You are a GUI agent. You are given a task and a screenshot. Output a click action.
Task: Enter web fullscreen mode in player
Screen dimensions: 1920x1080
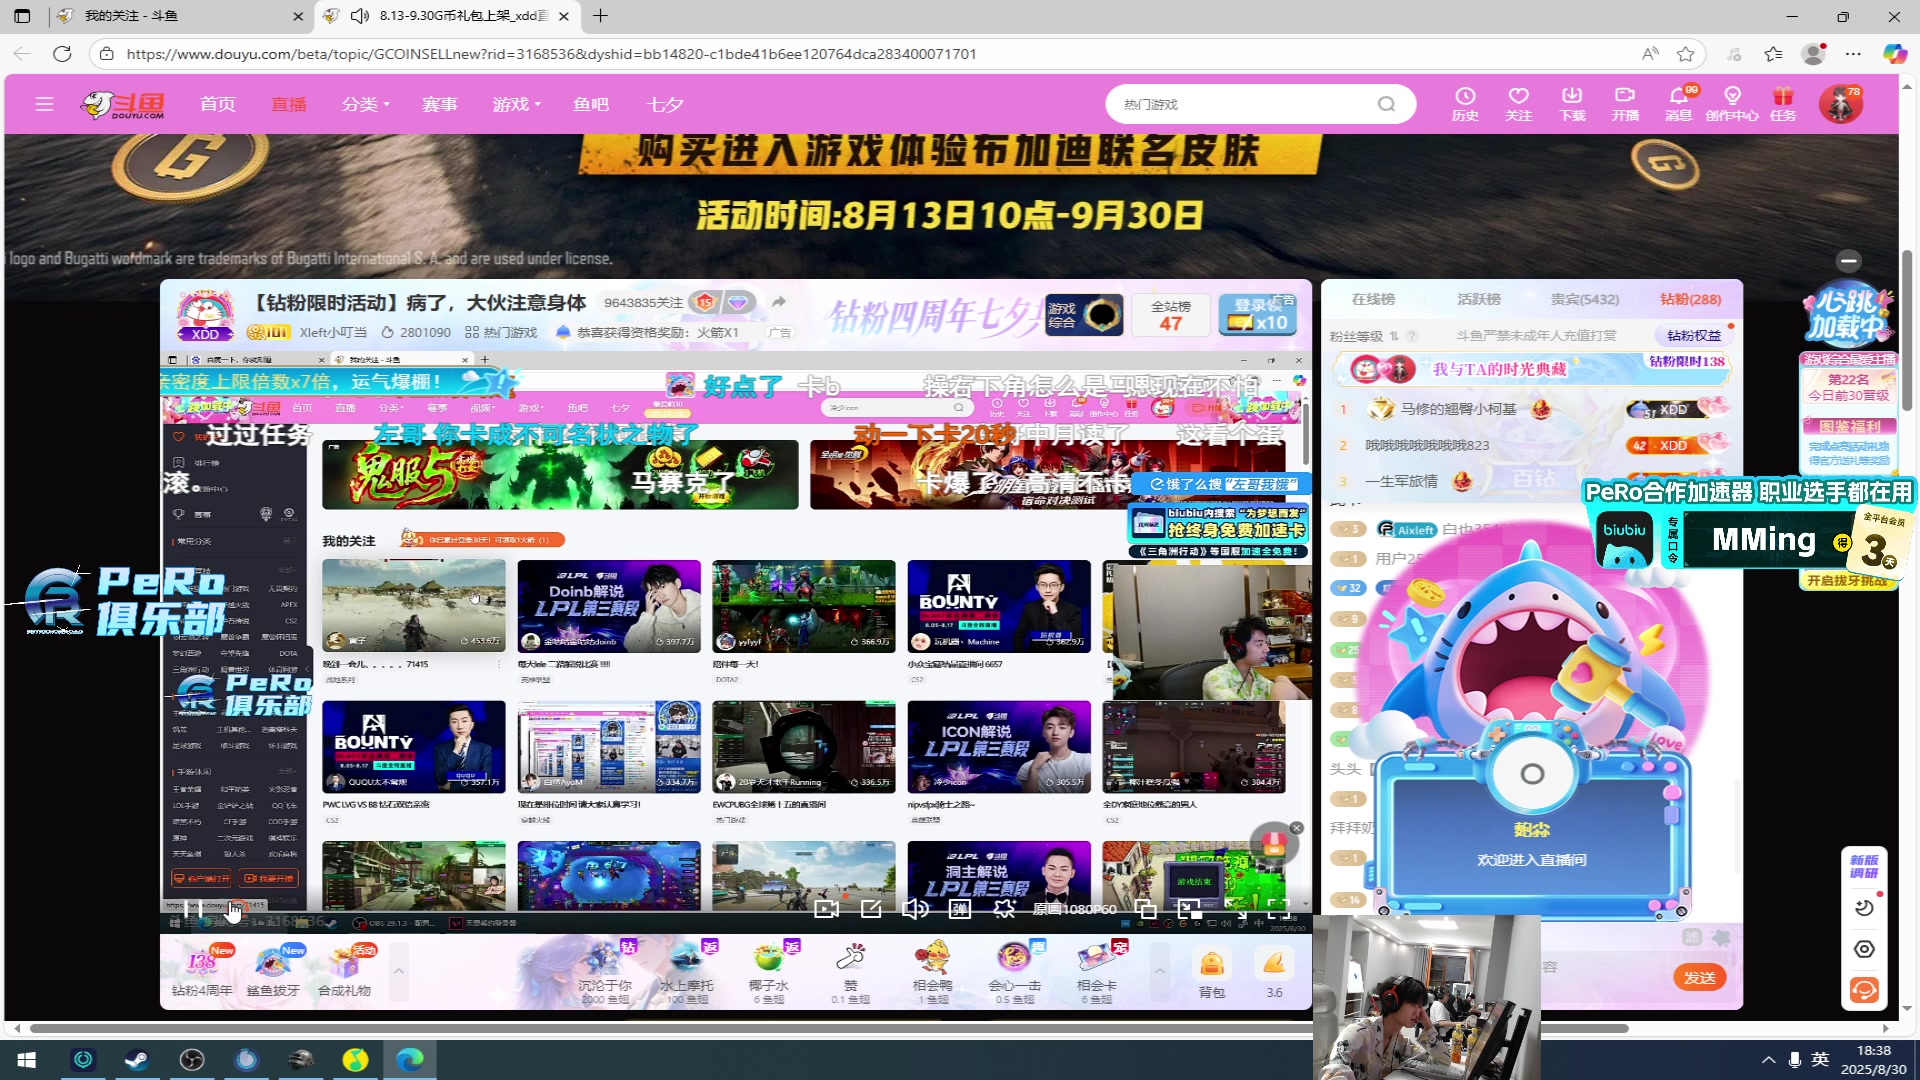click(x=1235, y=909)
